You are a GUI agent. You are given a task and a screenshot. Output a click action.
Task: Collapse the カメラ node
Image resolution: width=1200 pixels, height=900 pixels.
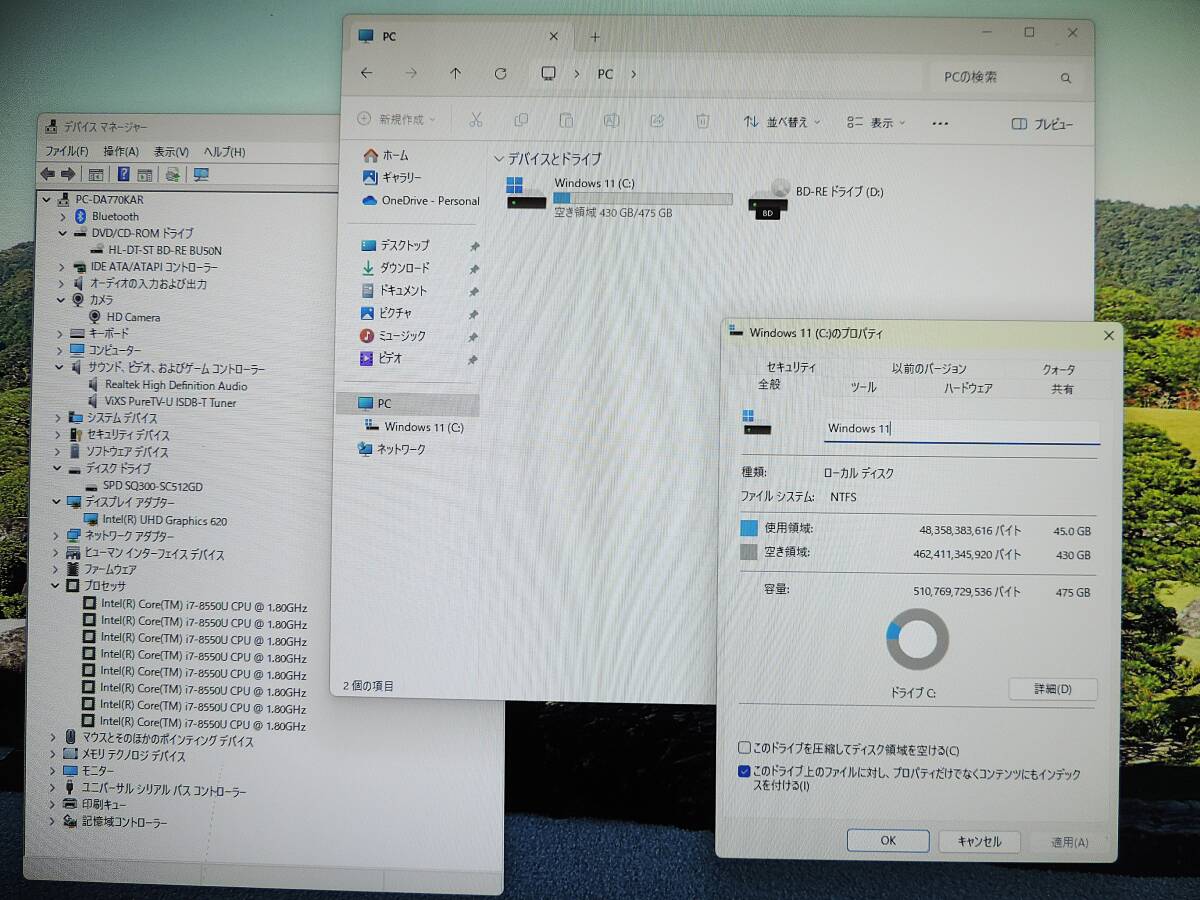[62, 299]
